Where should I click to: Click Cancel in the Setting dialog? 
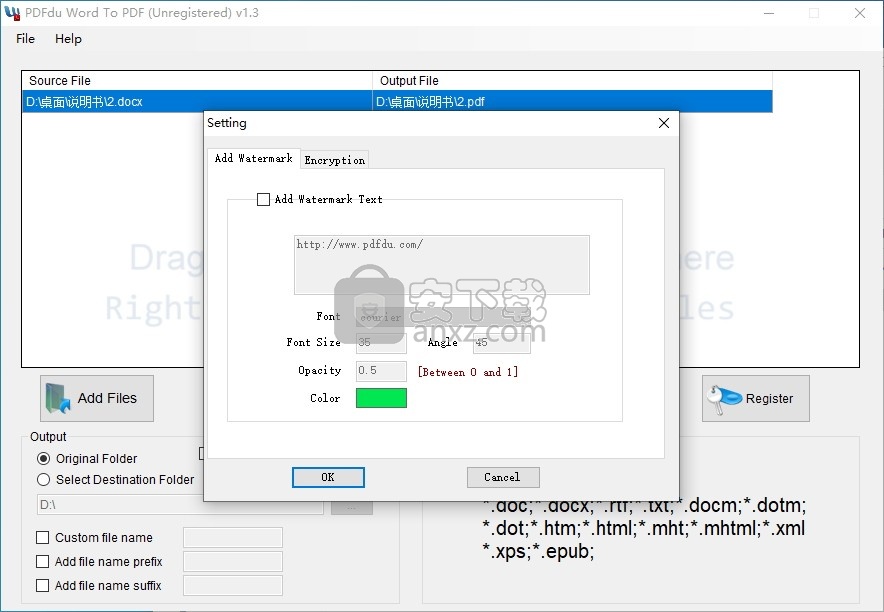click(x=503, y=477)
